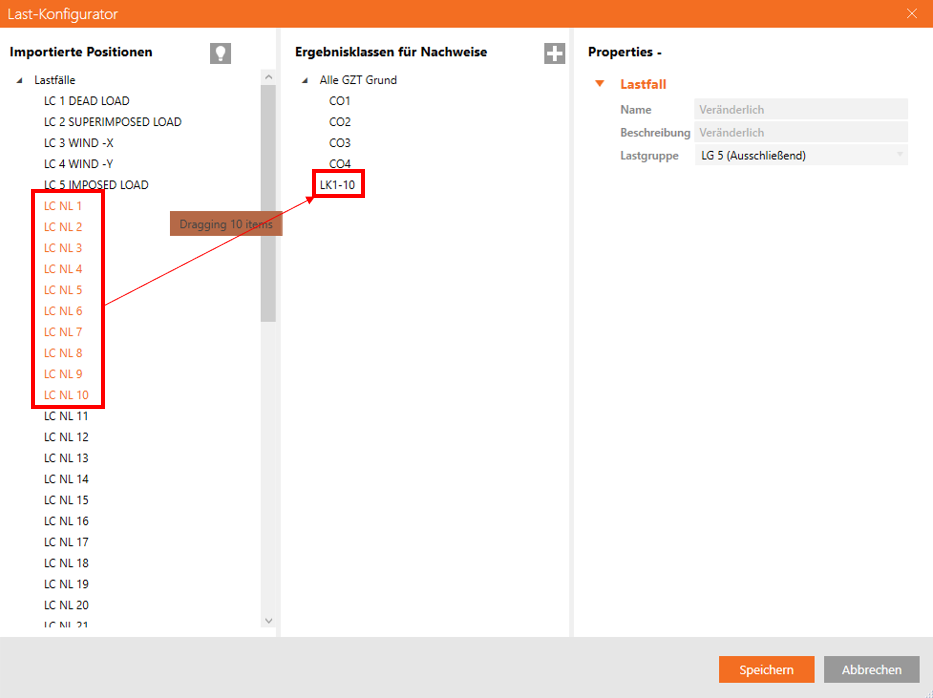933x698 pixels.
Task: Collapse the Lastfälle tree node
Action: click(x=20, y=80)
